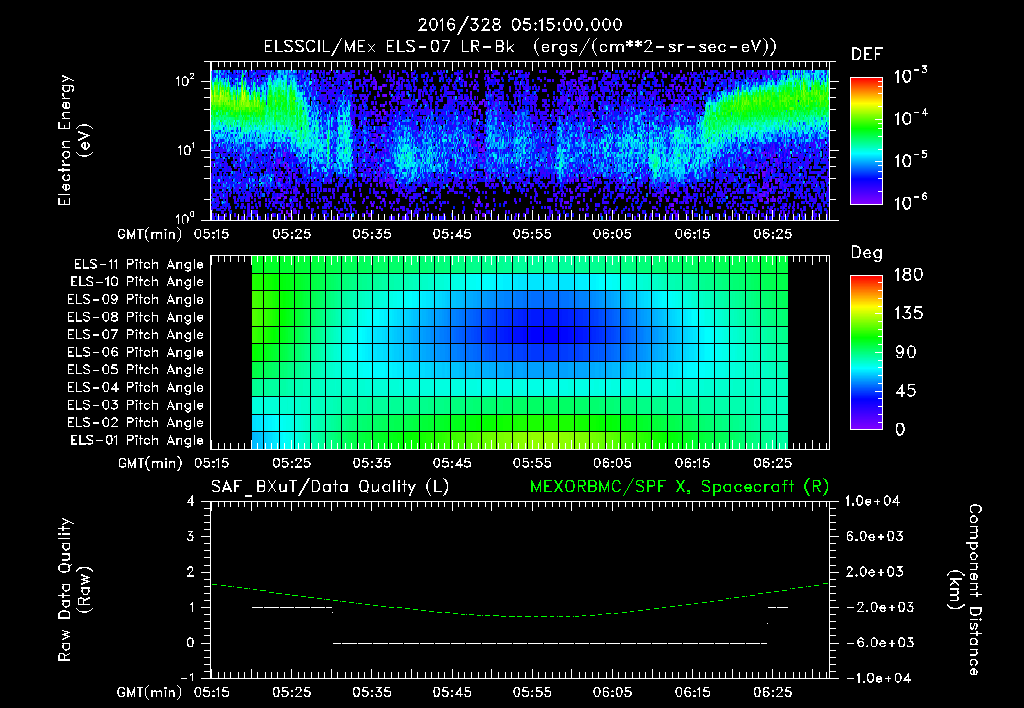The image size is (1024, 708).
Task: Select the DEF label above color scale
Action: (867, 55)
